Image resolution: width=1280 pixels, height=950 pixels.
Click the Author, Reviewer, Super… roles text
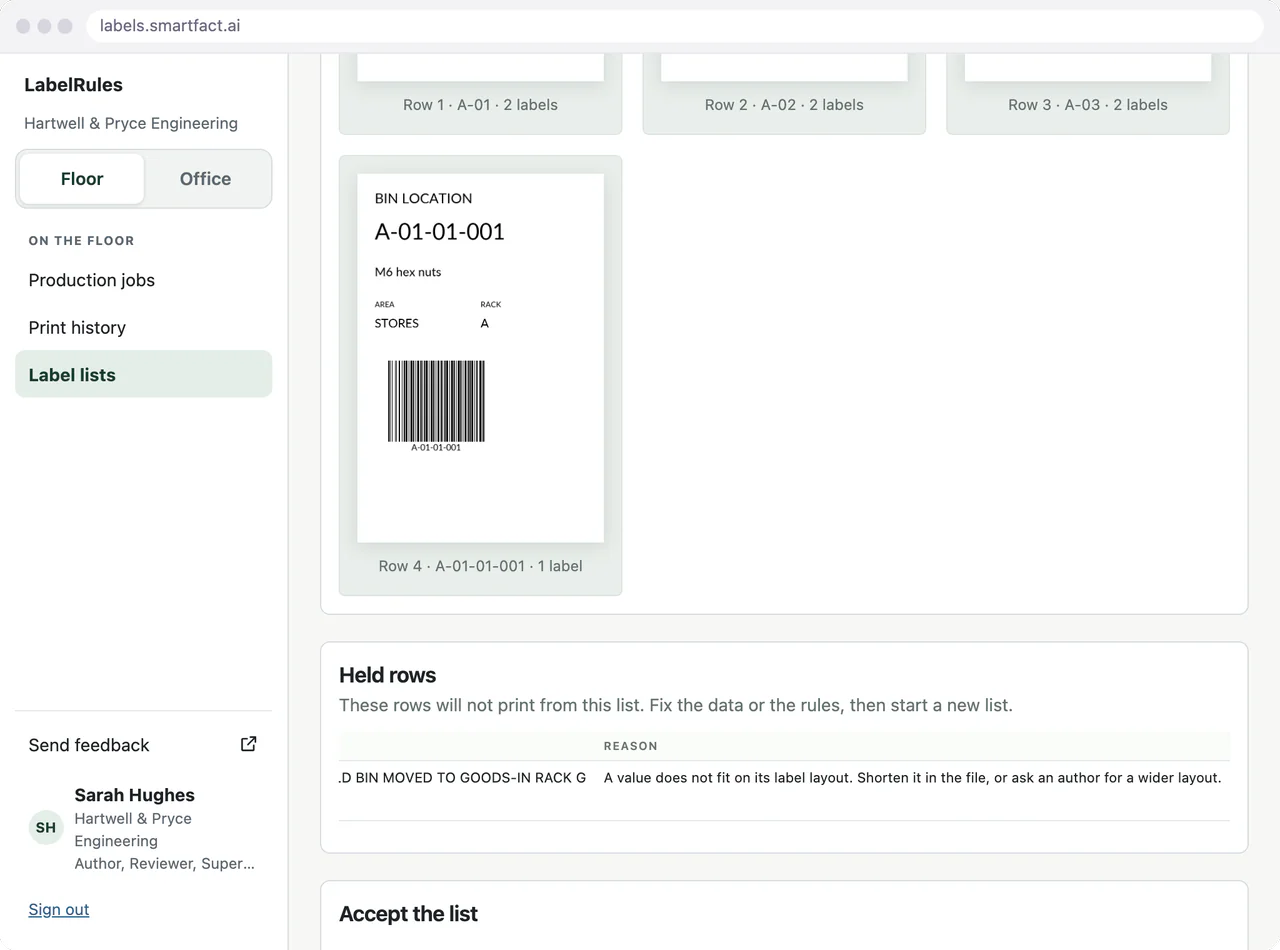tap(165, 863)
